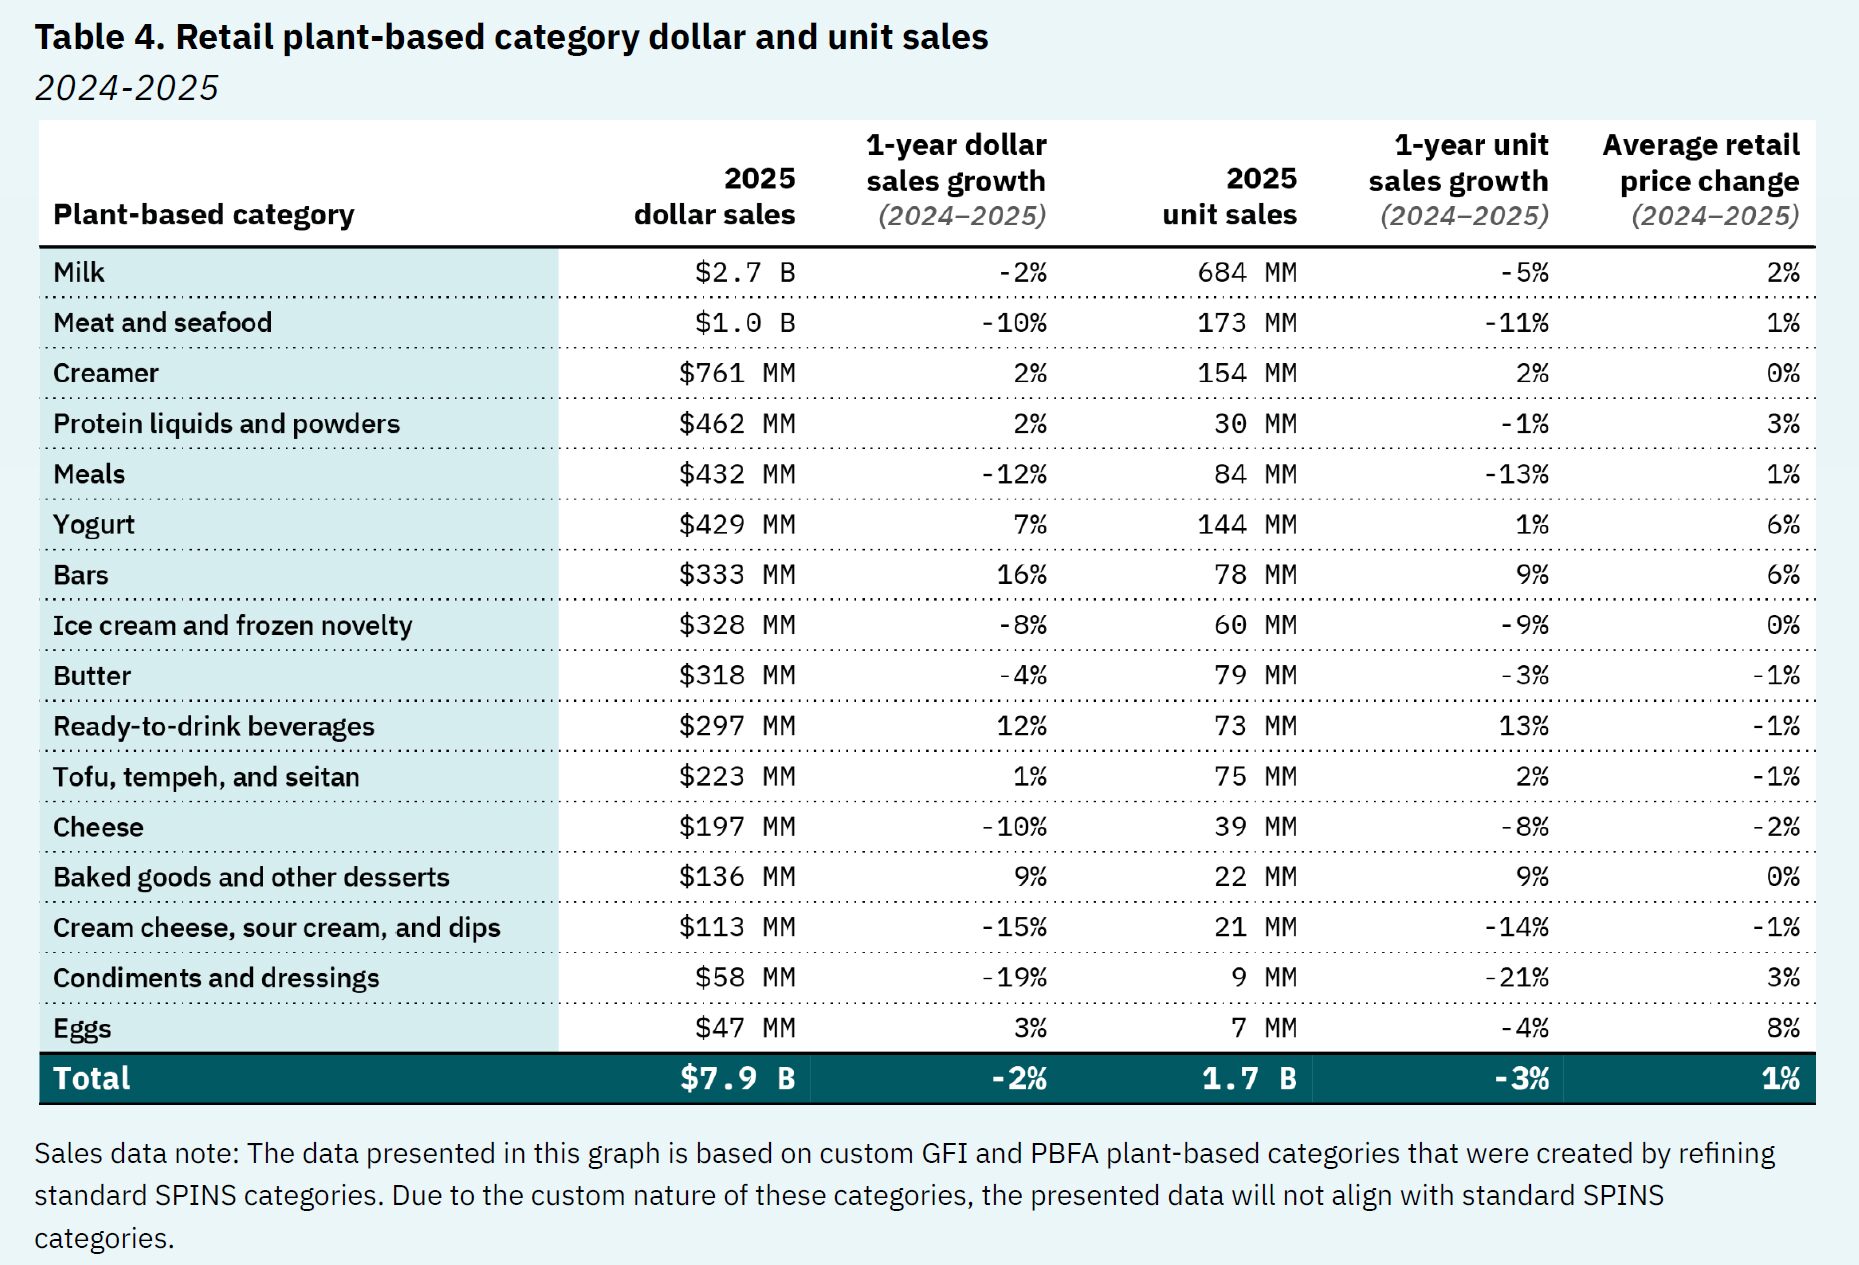Select Cream cheese, sour cream, and dips
The height and width of the screenshot is (1265, 1859).
276,927
